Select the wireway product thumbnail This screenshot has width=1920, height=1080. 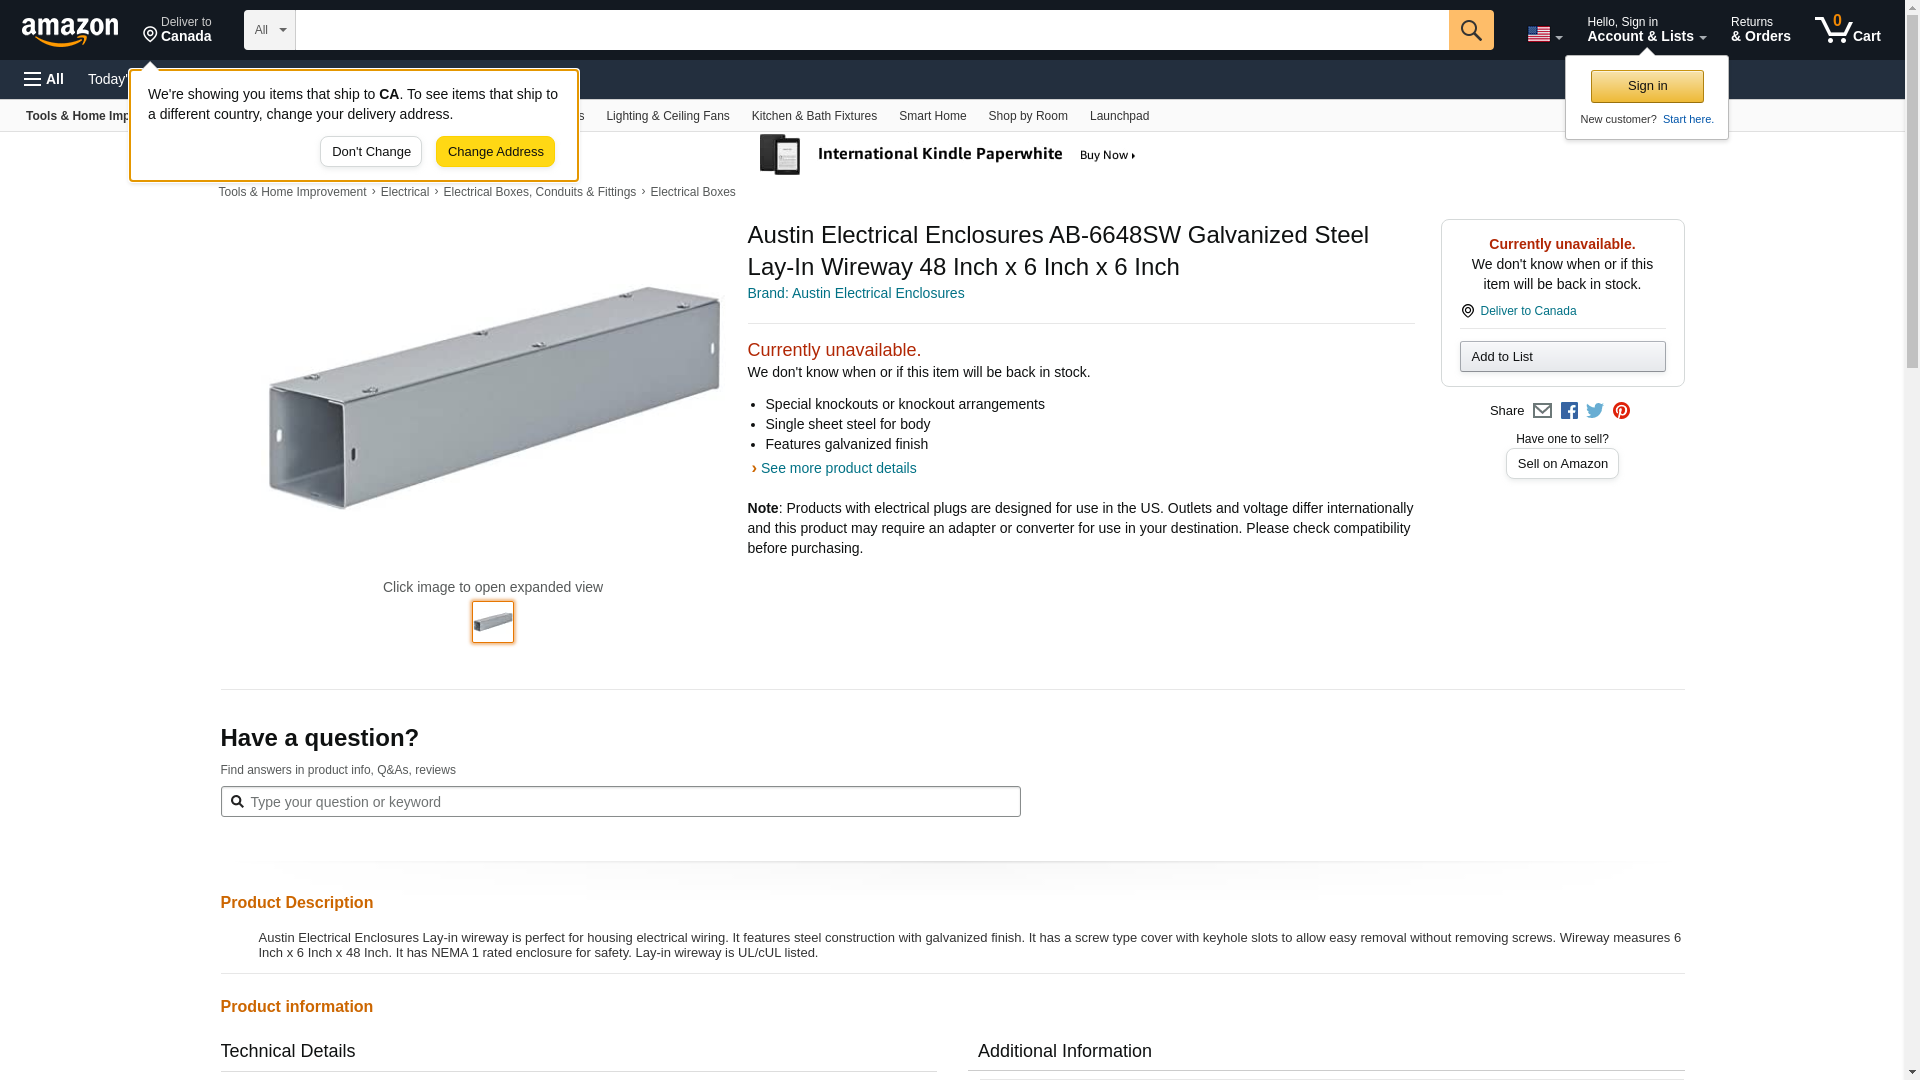tap(493, 622)
